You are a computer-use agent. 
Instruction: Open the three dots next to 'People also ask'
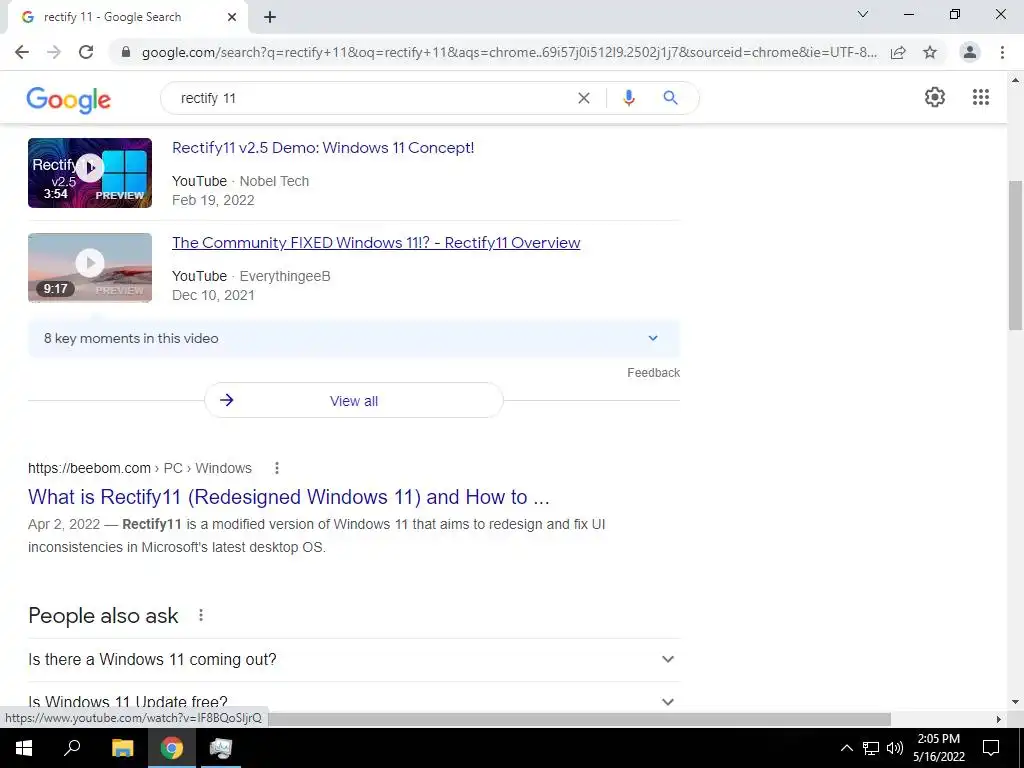coord(201,615)
